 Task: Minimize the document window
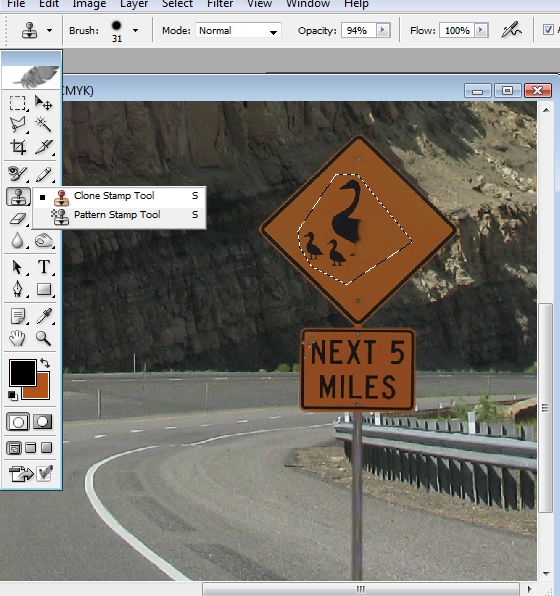click(x=478, y=91)
